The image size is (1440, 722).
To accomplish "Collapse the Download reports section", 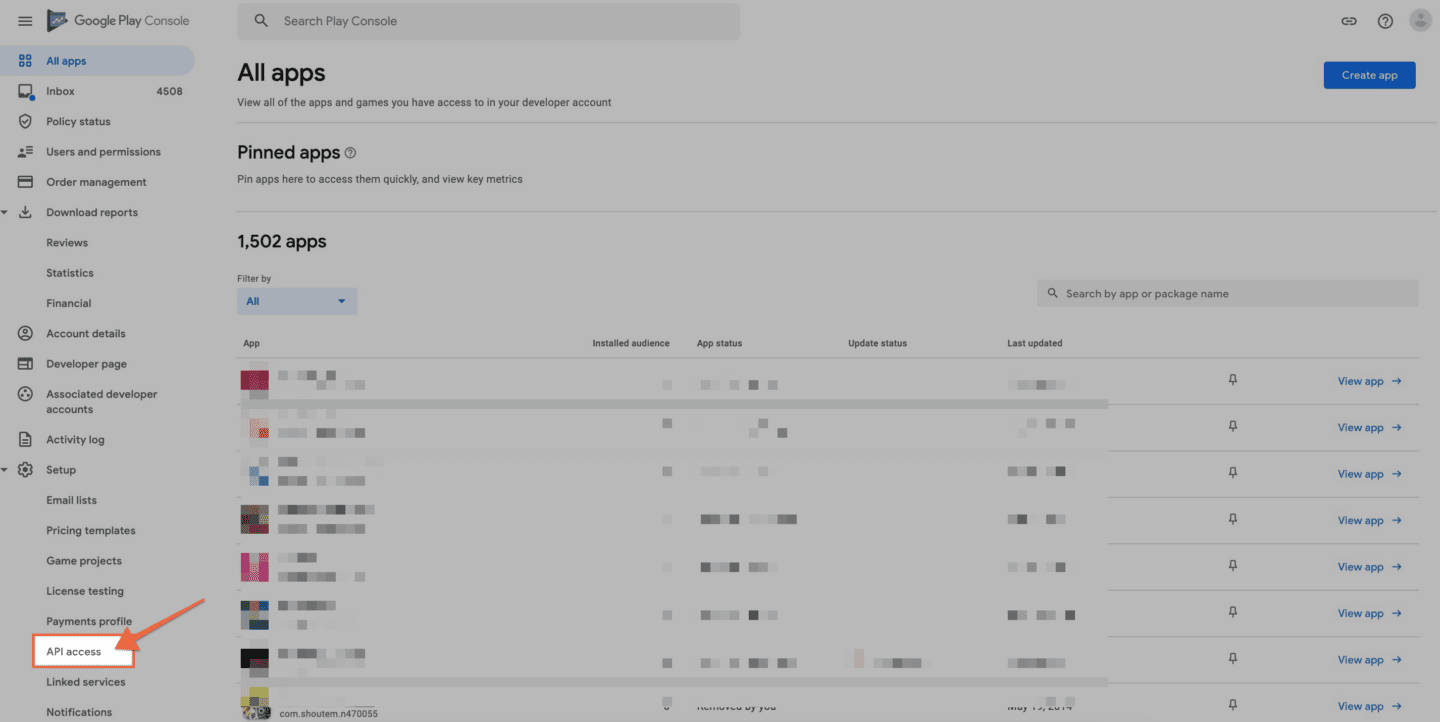I will pyautogui.click(x=5, y=212).
